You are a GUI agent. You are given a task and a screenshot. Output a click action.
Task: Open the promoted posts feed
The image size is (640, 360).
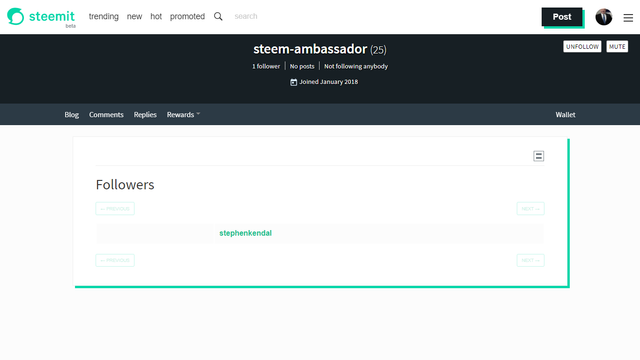click(187, 16)
